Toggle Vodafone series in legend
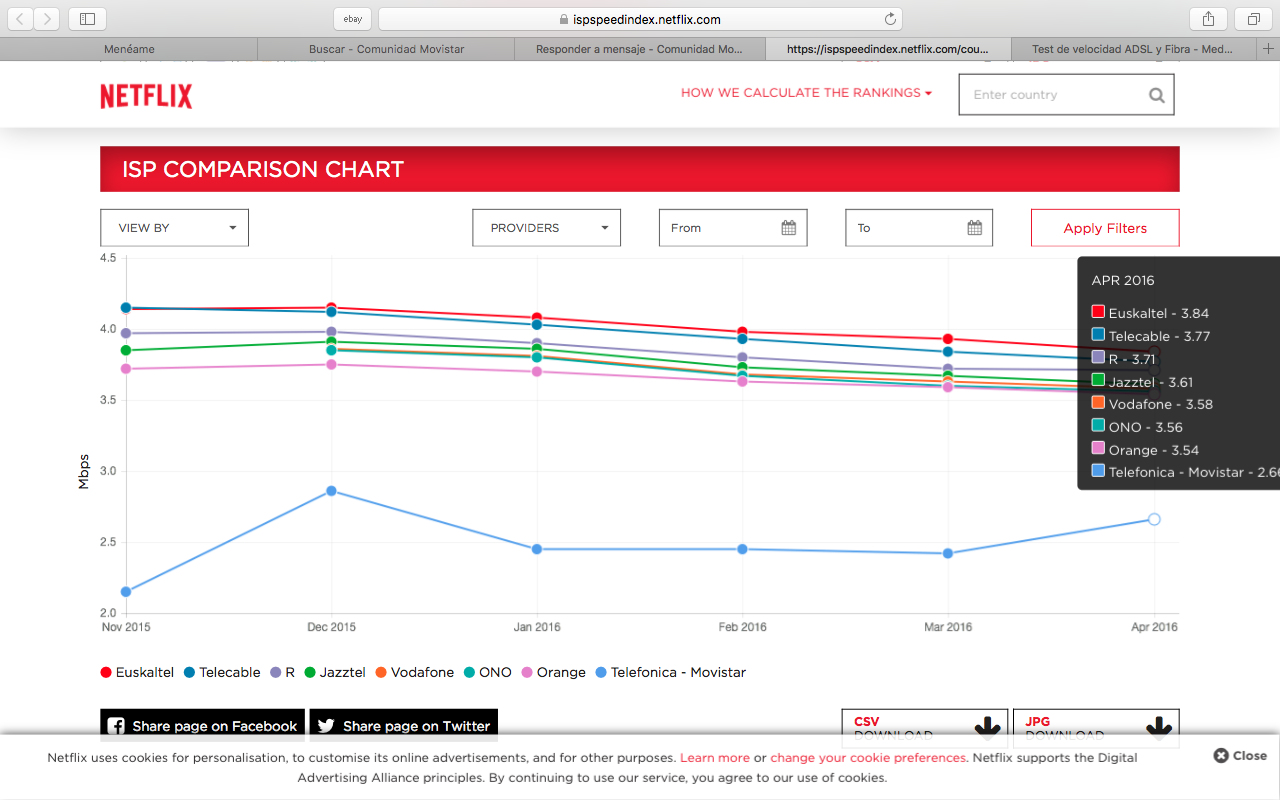Viewport: 1280px width, 800px height. [415, 672]
